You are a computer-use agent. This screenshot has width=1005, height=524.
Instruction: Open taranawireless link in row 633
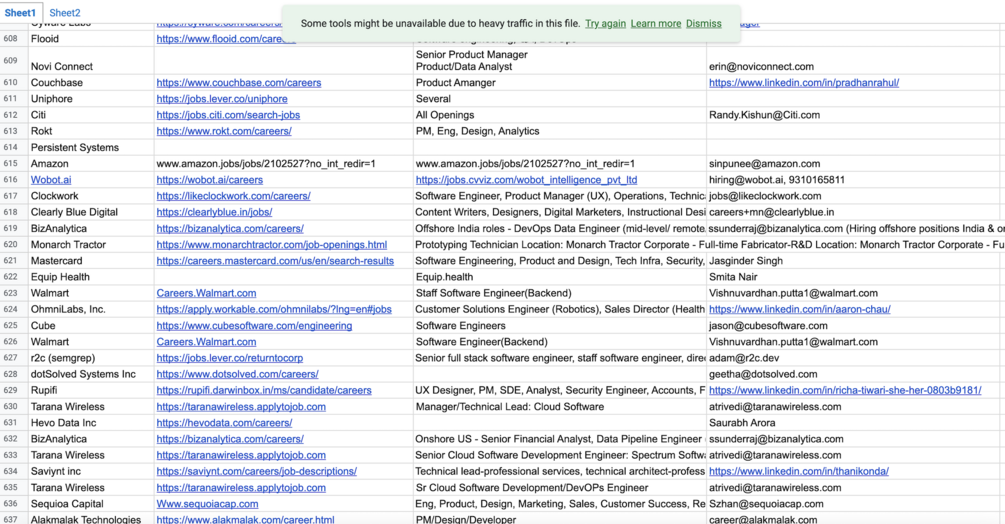(241, 455)
